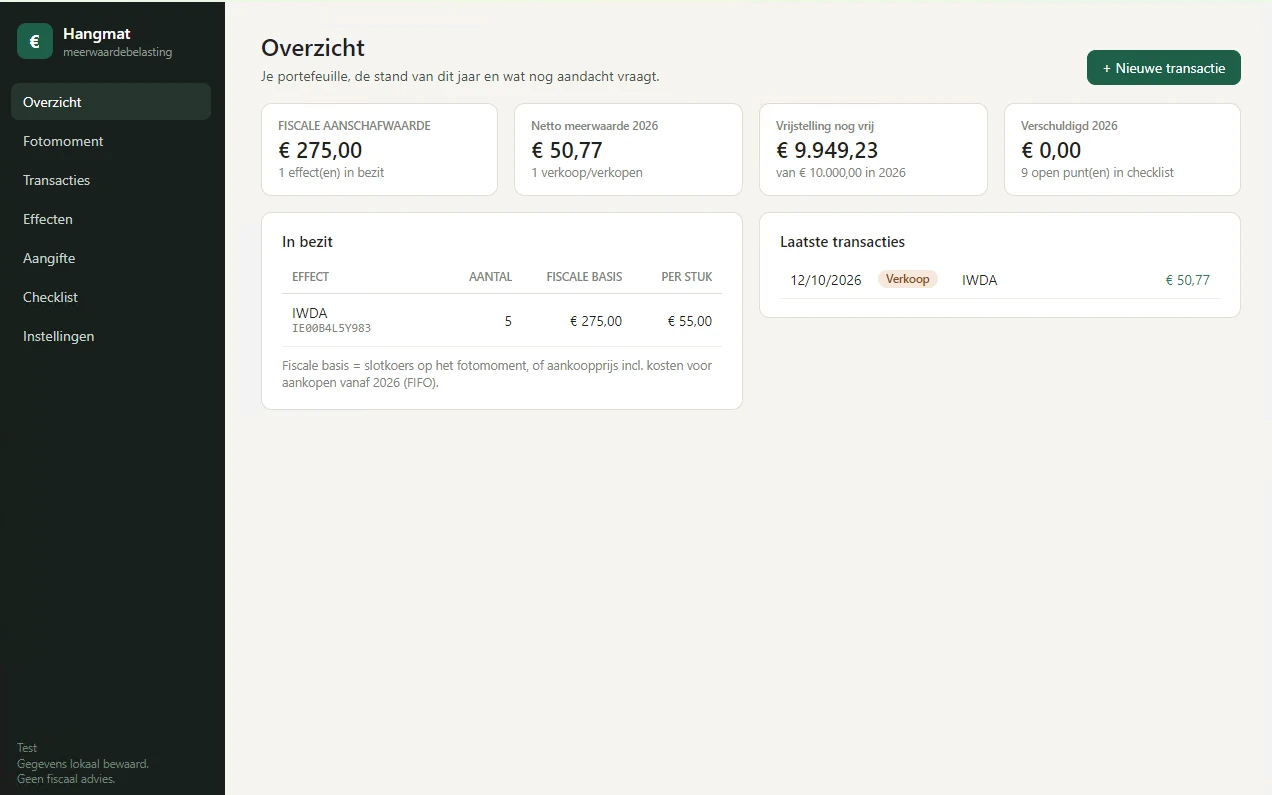This screenshot has width=1272, height=795.
Task: Click the Verschuldigd 2026 card
Action: 1122,149
